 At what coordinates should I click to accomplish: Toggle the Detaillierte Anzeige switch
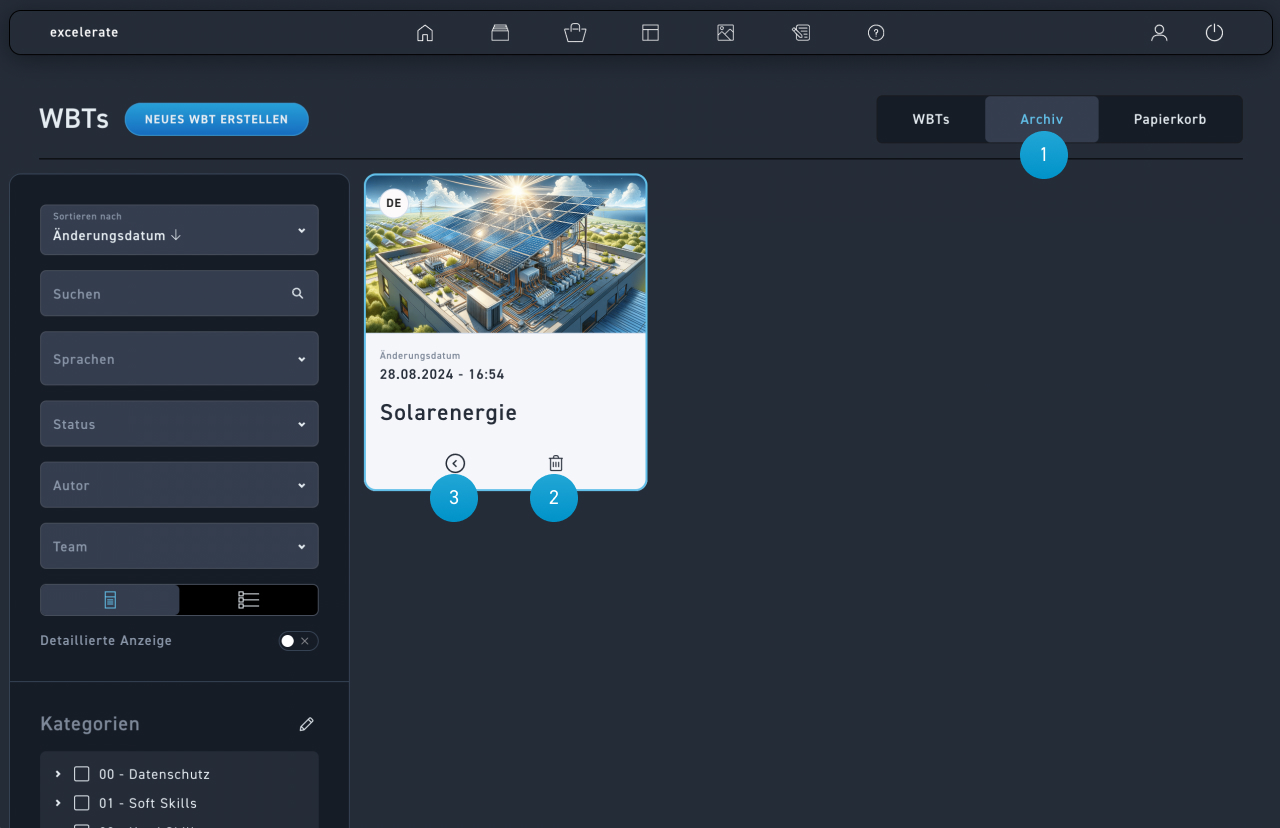[298, 641]
